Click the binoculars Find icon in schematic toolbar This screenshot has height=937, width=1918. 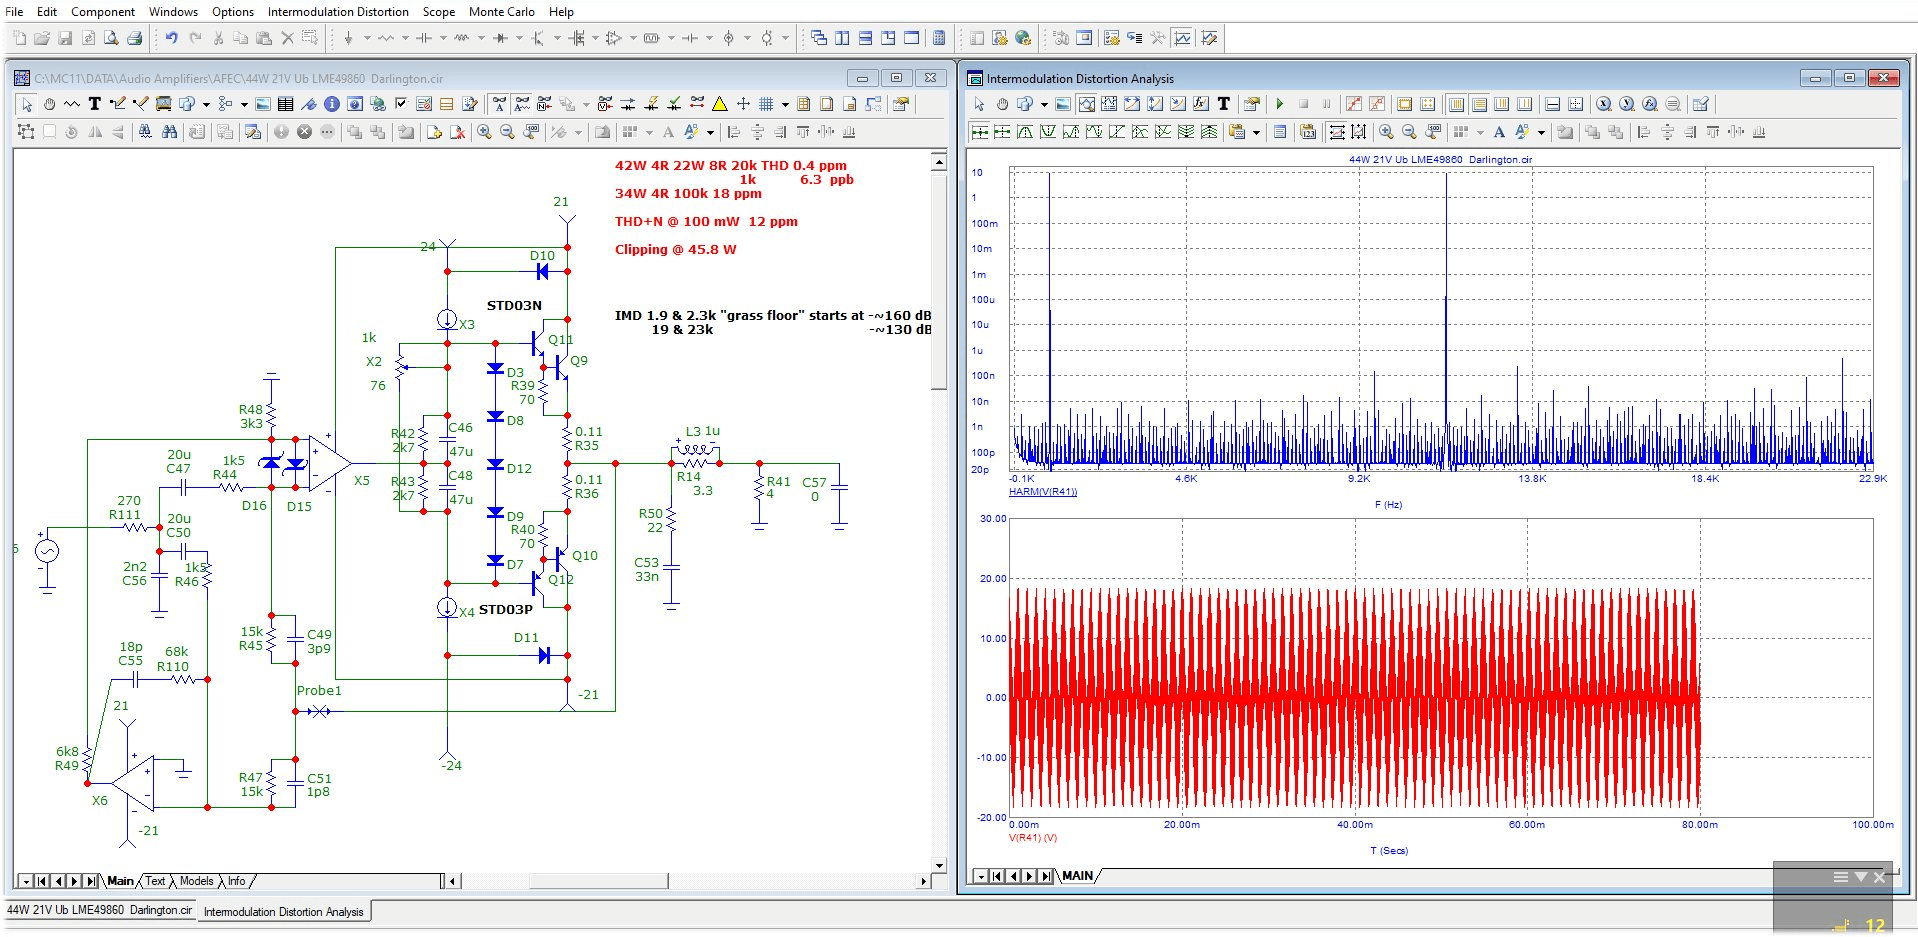(x=169, y=132)
